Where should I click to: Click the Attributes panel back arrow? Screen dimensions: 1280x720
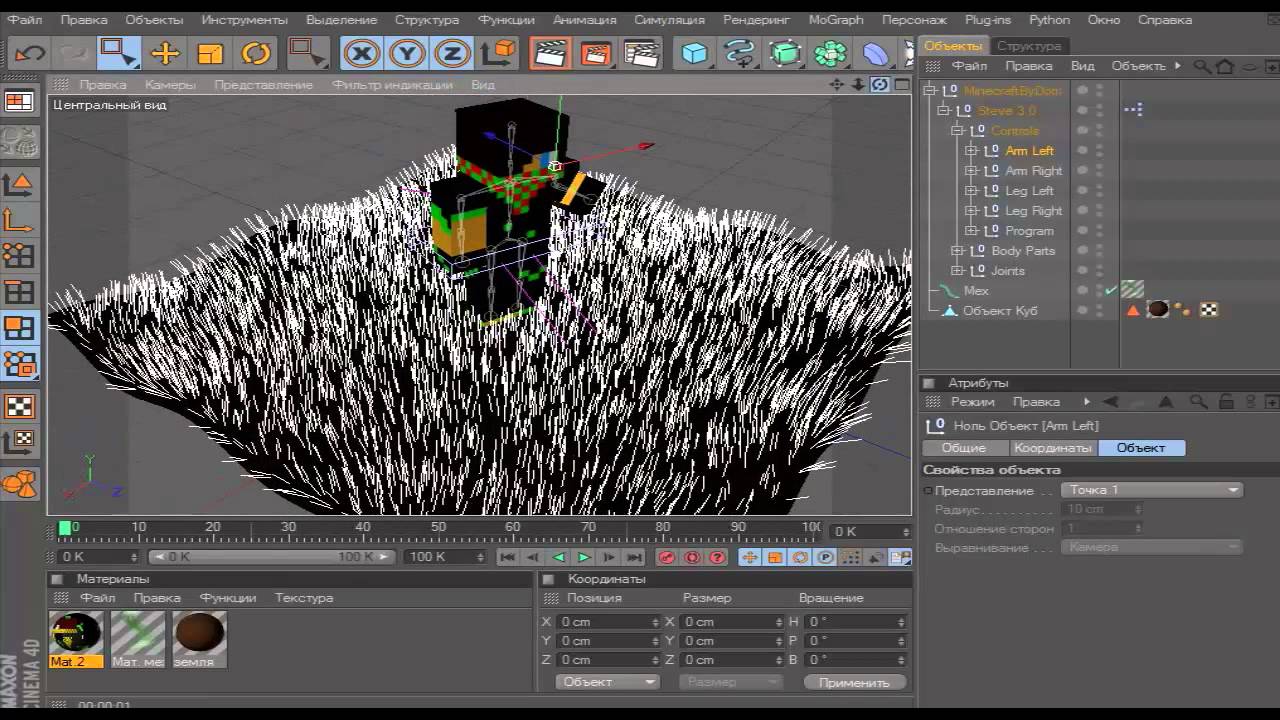tap(1110, 402)
